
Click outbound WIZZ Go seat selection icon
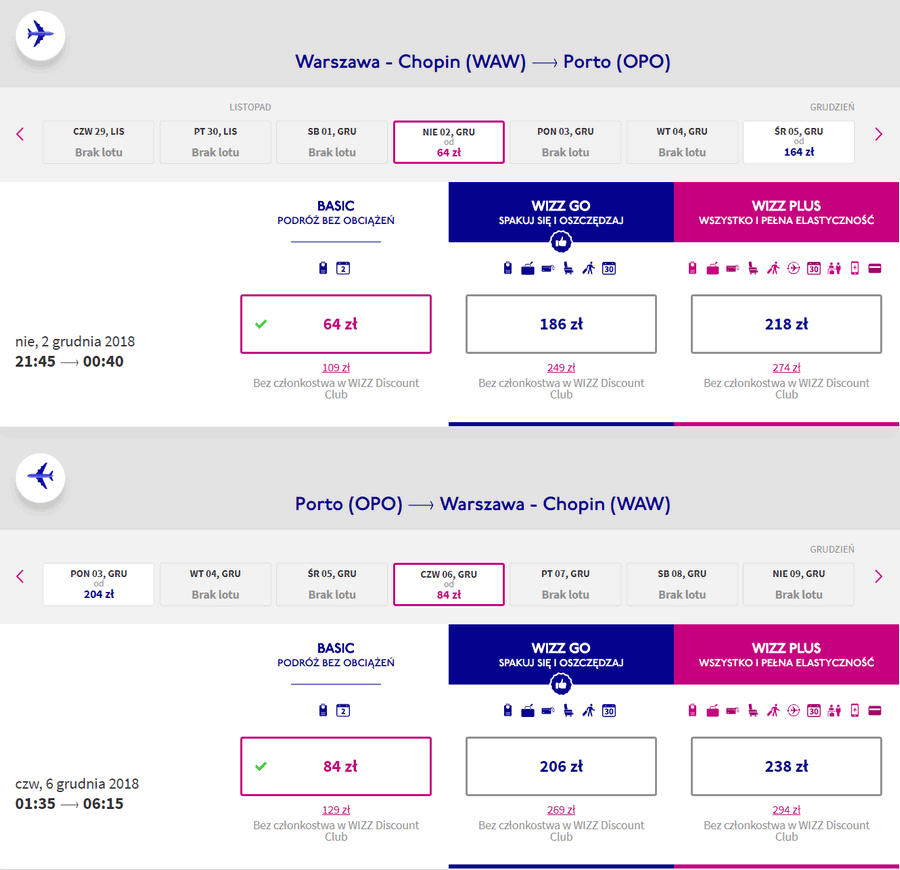[568, 268]
